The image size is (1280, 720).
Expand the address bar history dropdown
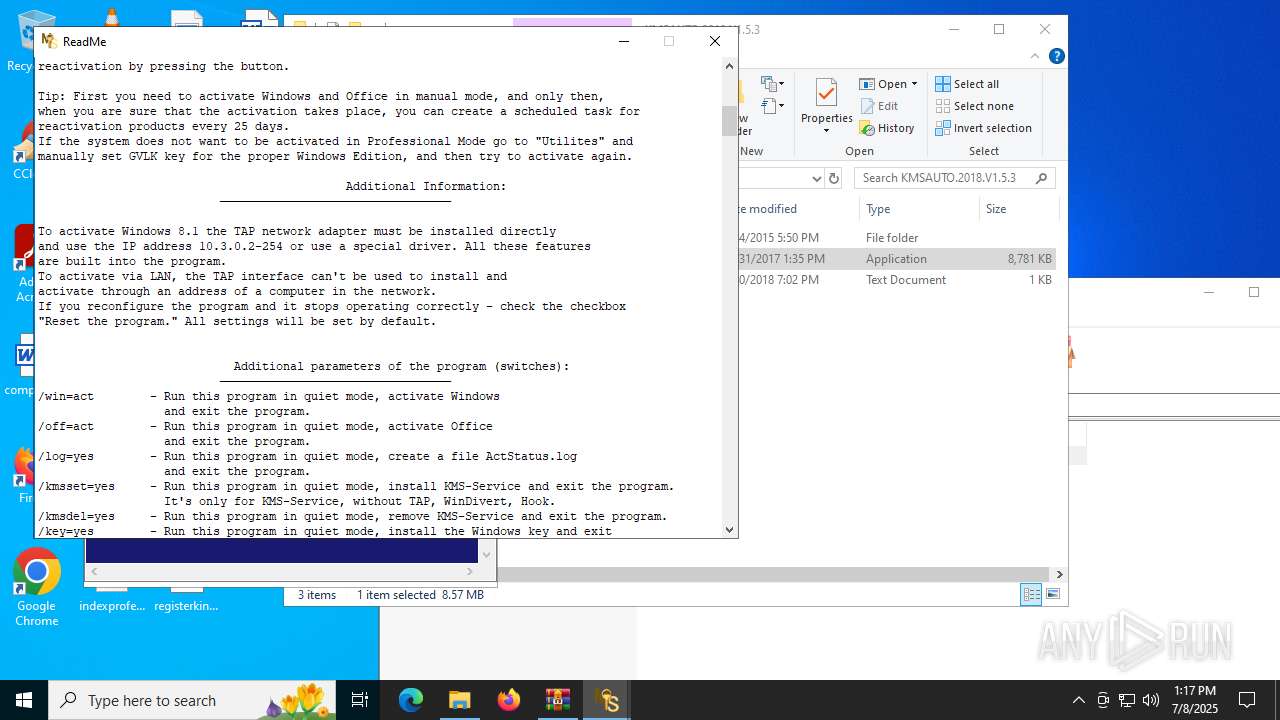point(816,178)
